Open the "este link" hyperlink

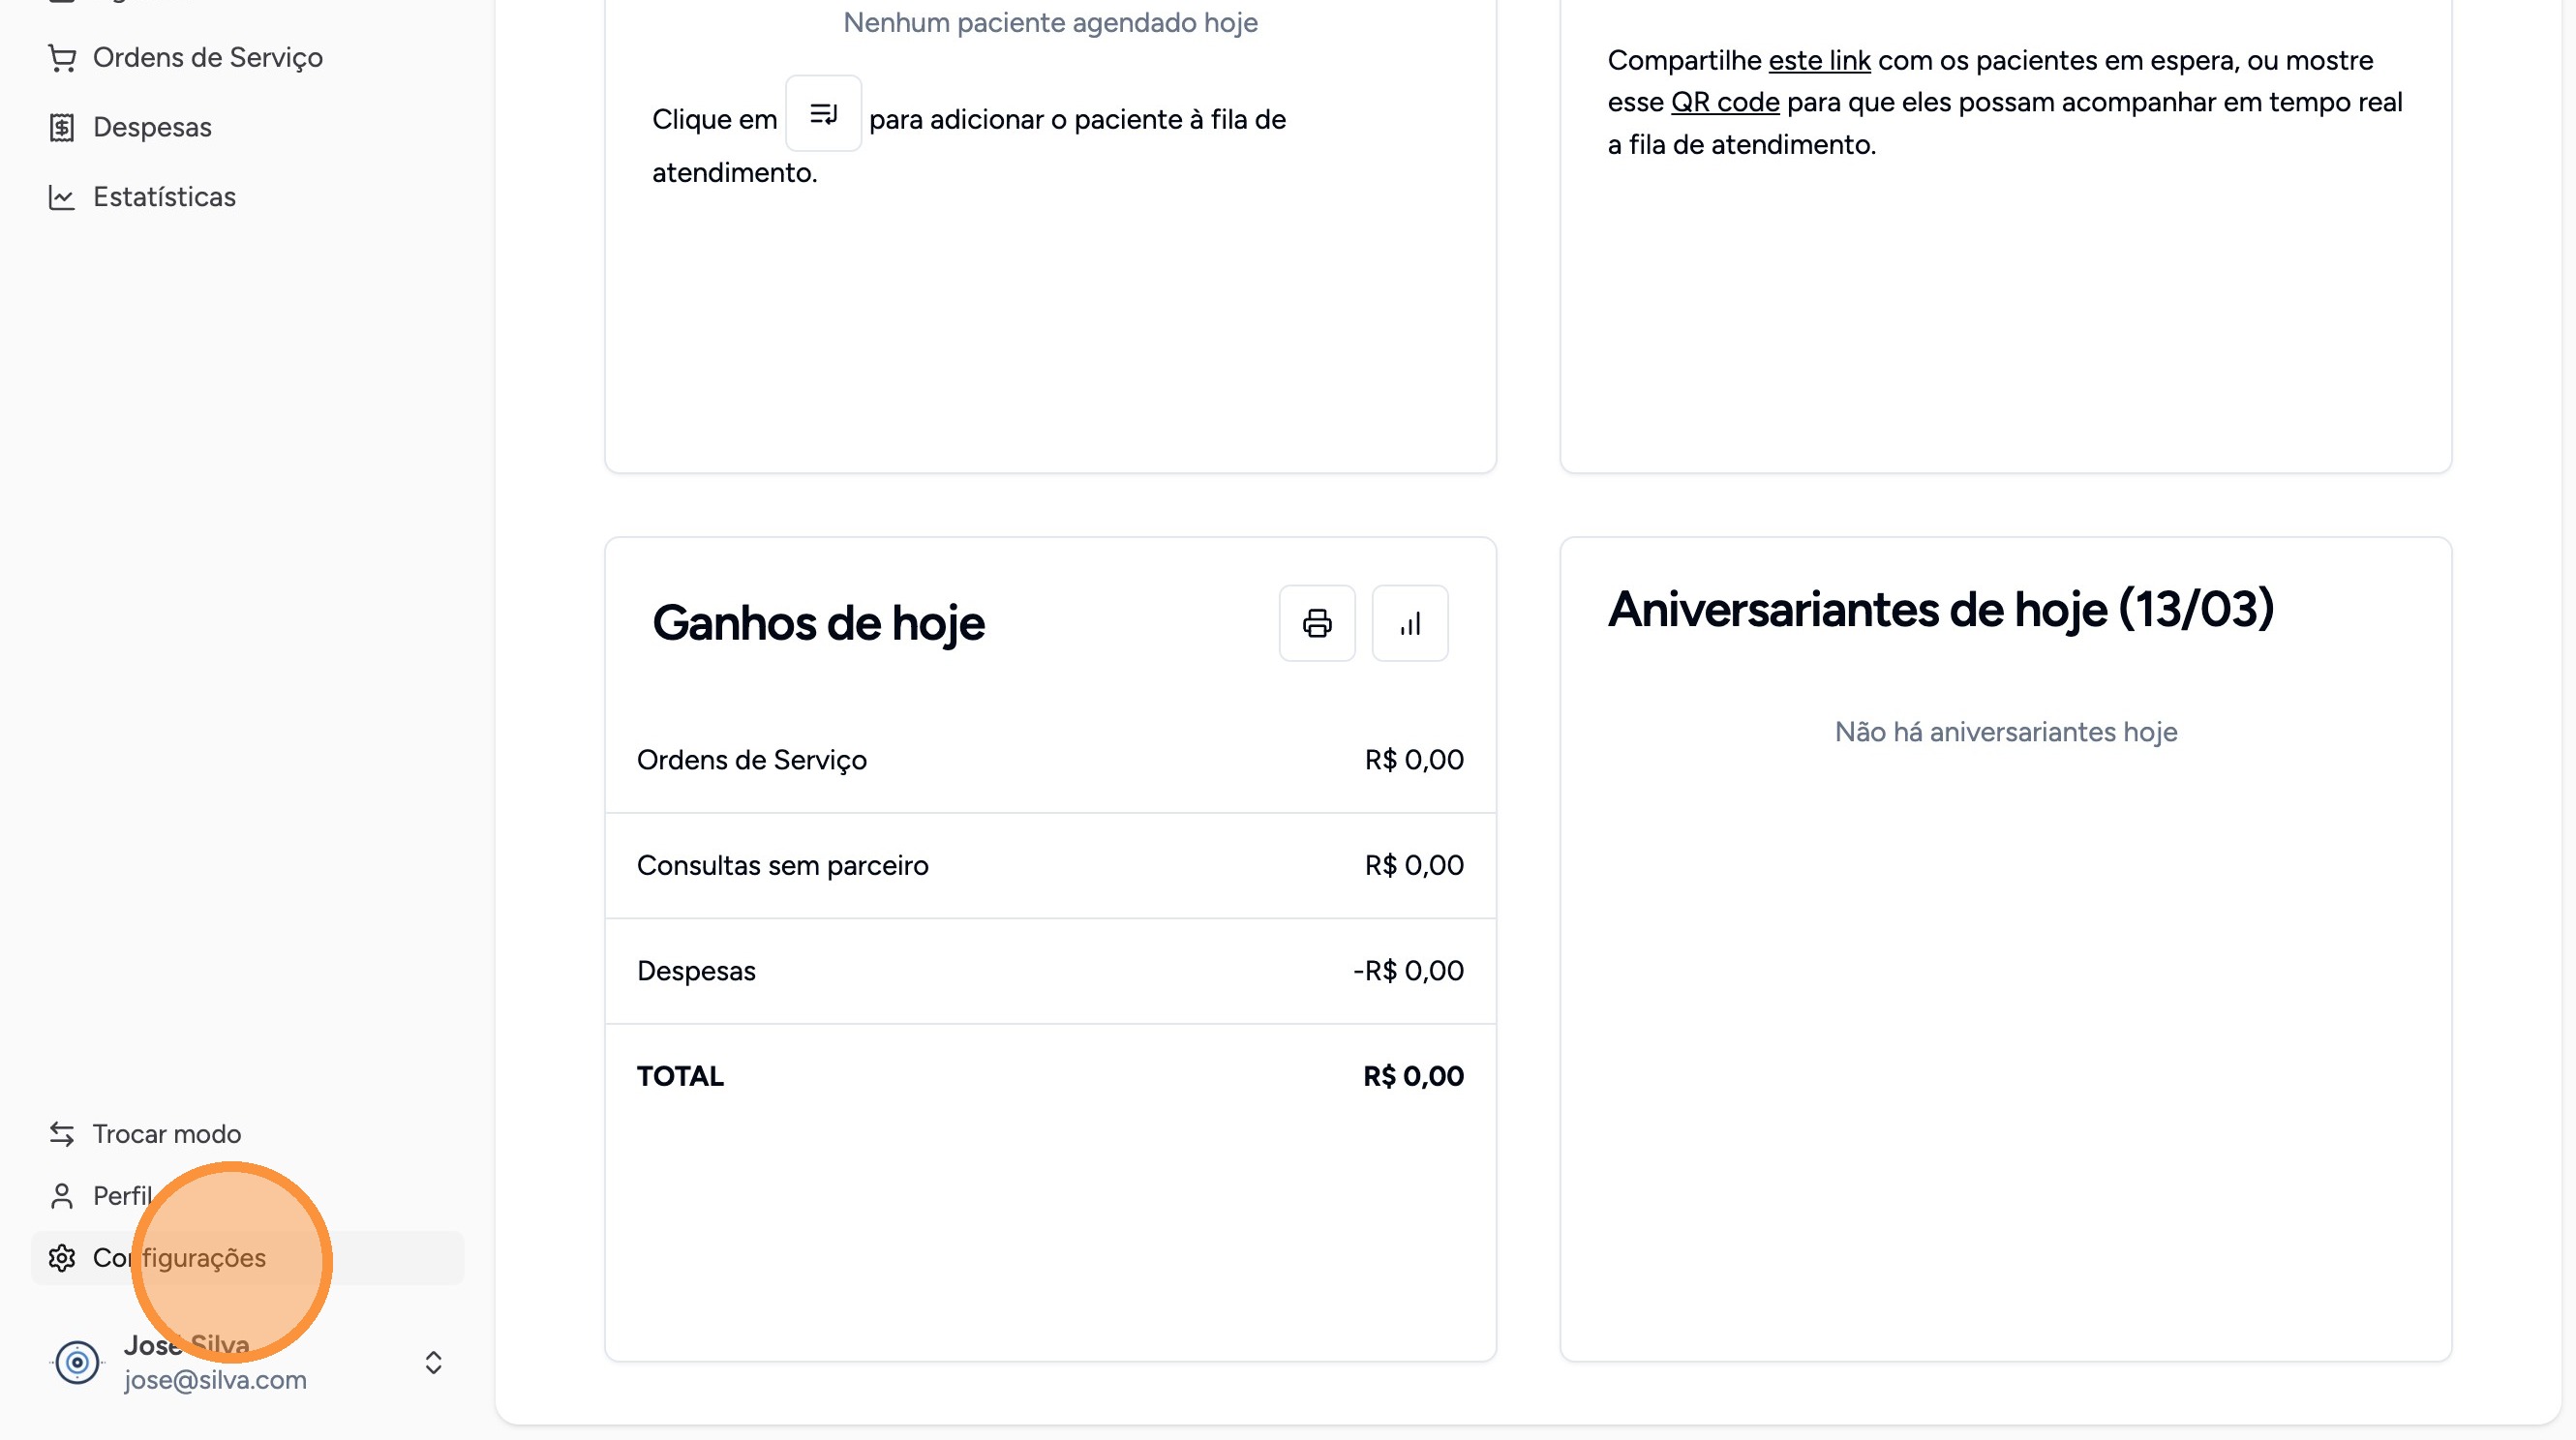point(1819,61)
